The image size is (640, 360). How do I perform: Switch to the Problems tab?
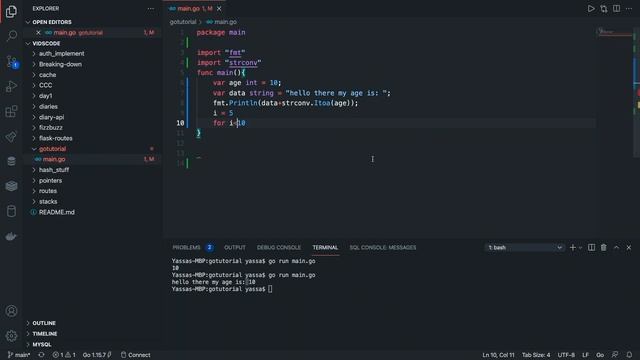(x=187, y=247)
